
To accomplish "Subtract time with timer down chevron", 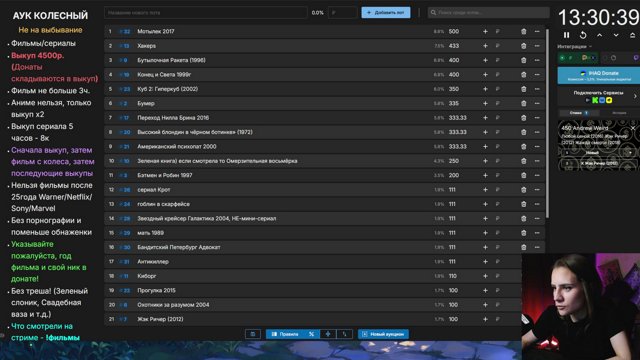I will coord(616,35).
